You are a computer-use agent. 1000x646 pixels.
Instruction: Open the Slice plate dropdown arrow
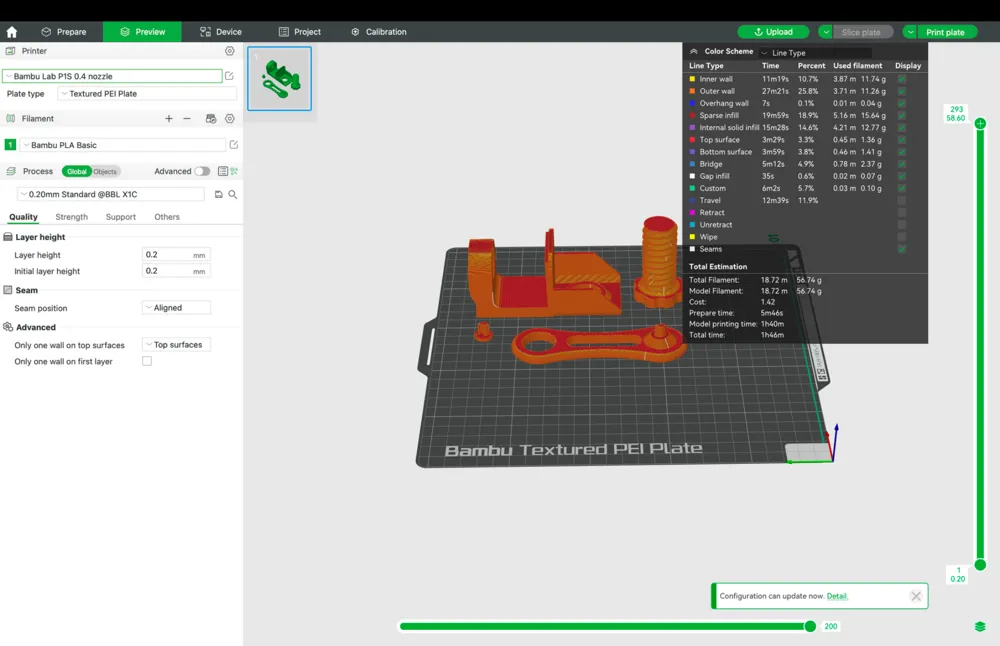(x=826, y=32)
